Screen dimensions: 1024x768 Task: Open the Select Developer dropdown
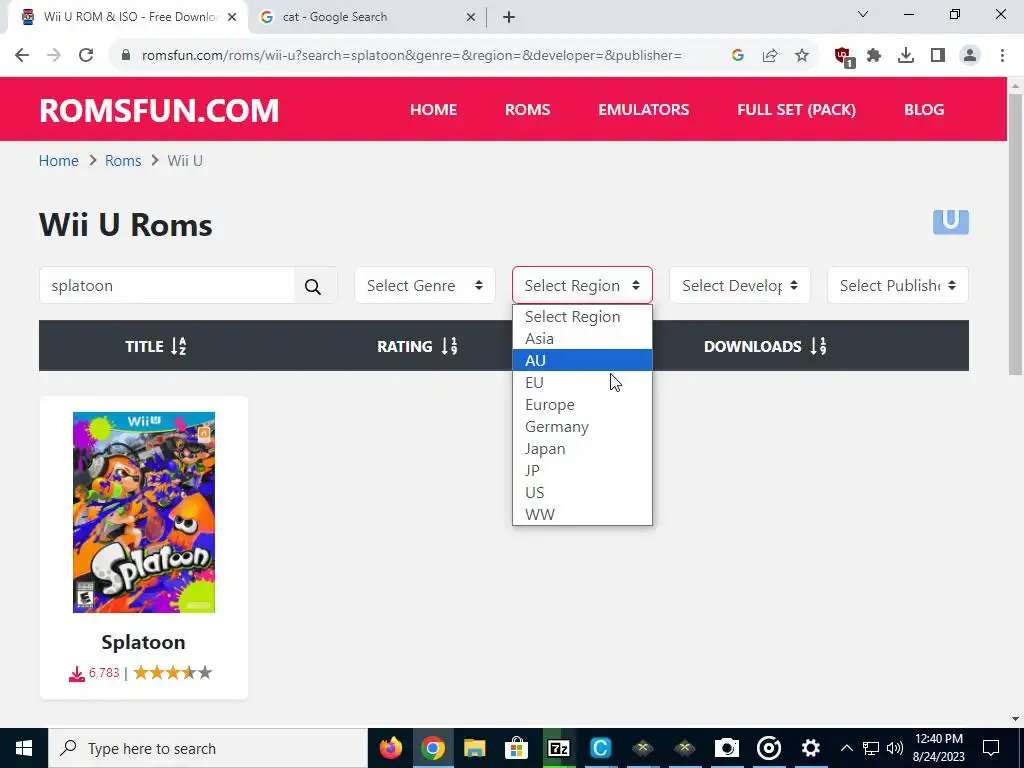point(740,285)
